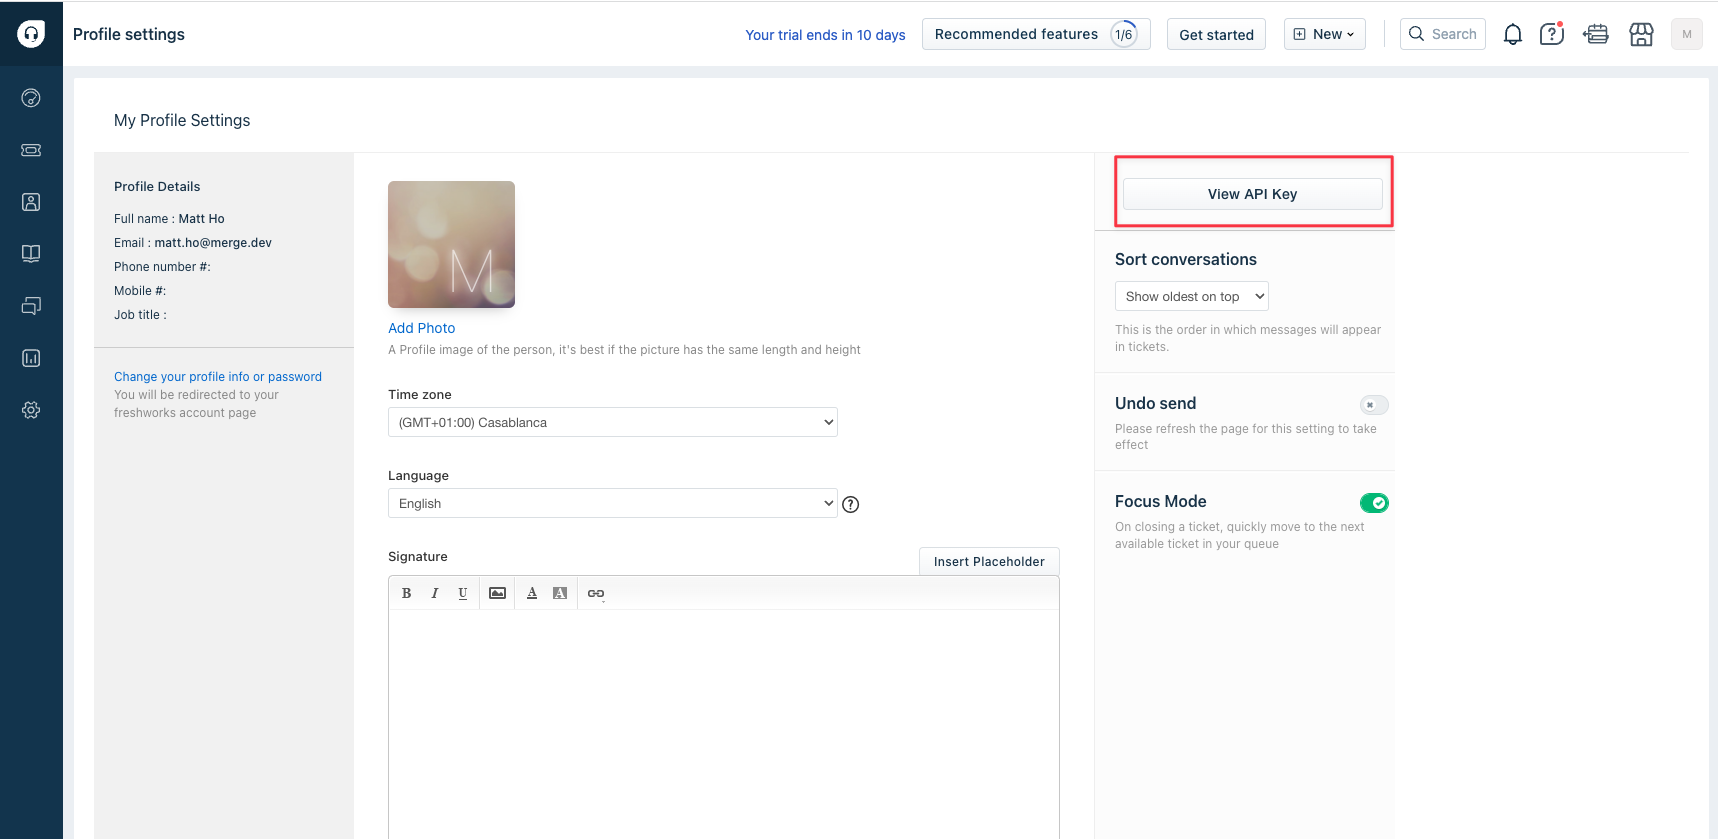The image size is (1718, 839).
Task: Open Admin settings gear in sidebar
Action: [x=31, y=410]
